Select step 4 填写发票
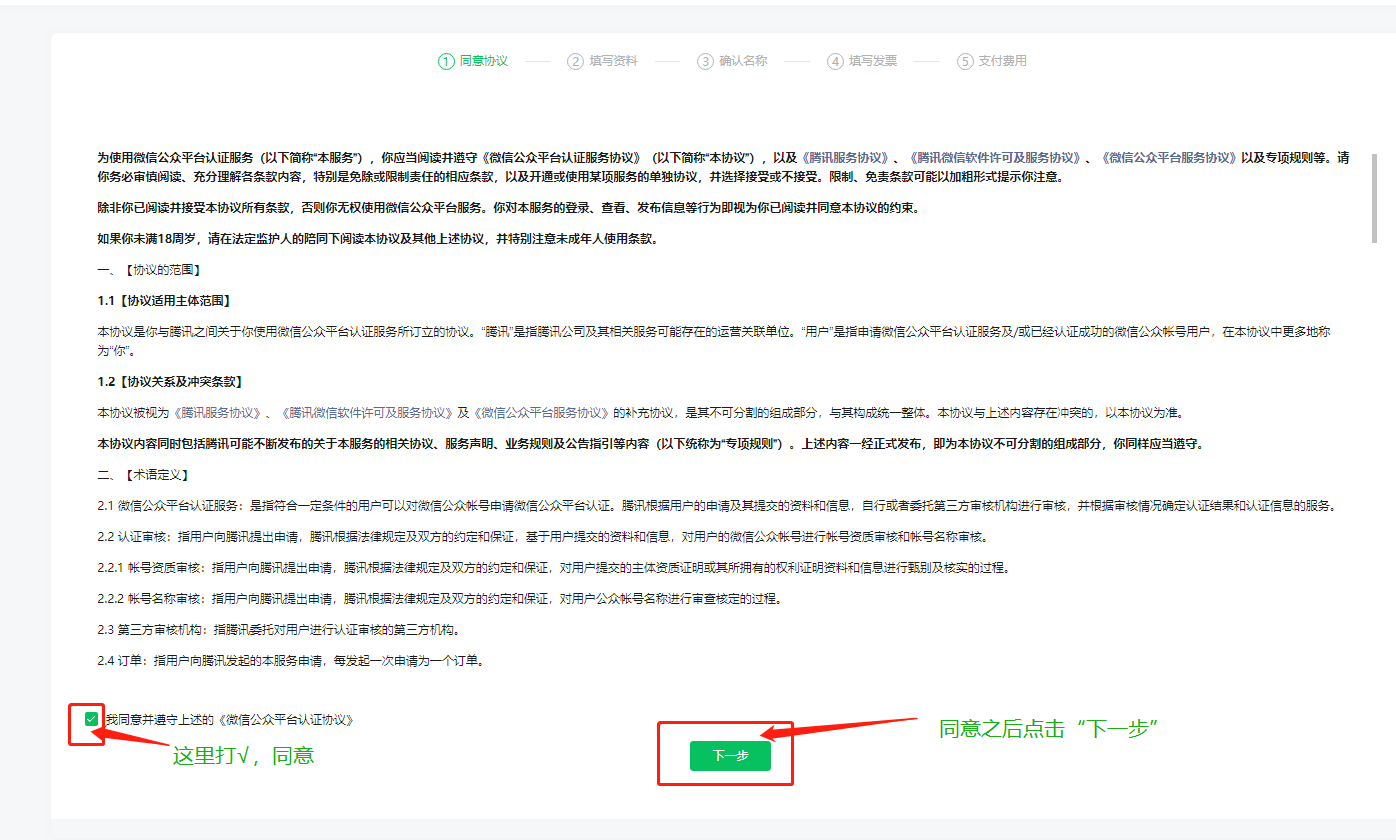The image size is (1396, 840). click(x=863, y=61)
